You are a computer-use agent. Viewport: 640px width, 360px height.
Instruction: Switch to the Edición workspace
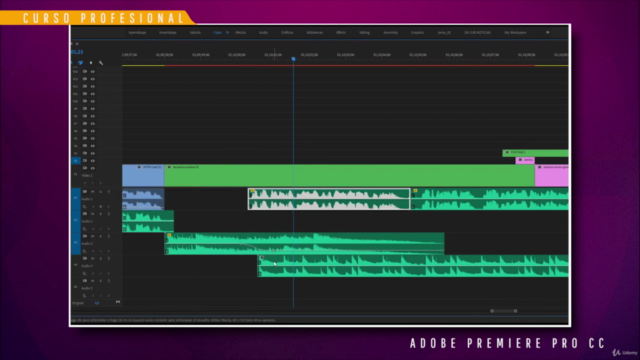point(195,32)
